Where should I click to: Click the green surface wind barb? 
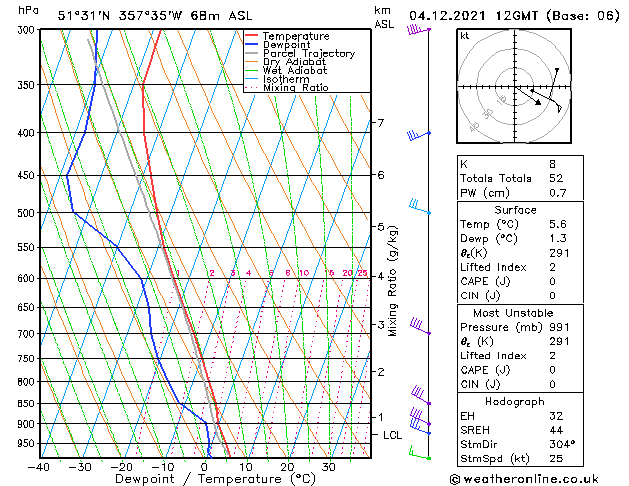click(x=420, y=453)
